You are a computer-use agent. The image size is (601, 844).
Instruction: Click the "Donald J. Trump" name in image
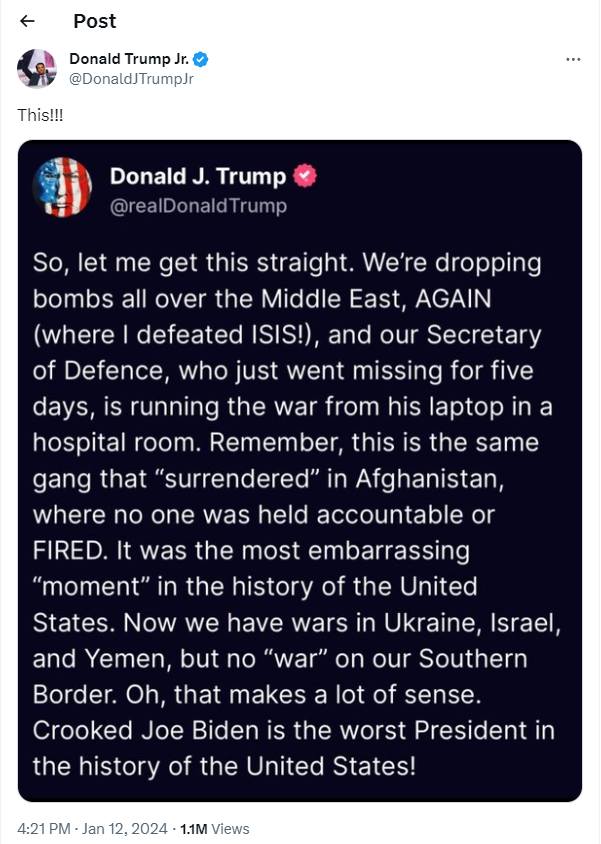[x=197, y=177]
